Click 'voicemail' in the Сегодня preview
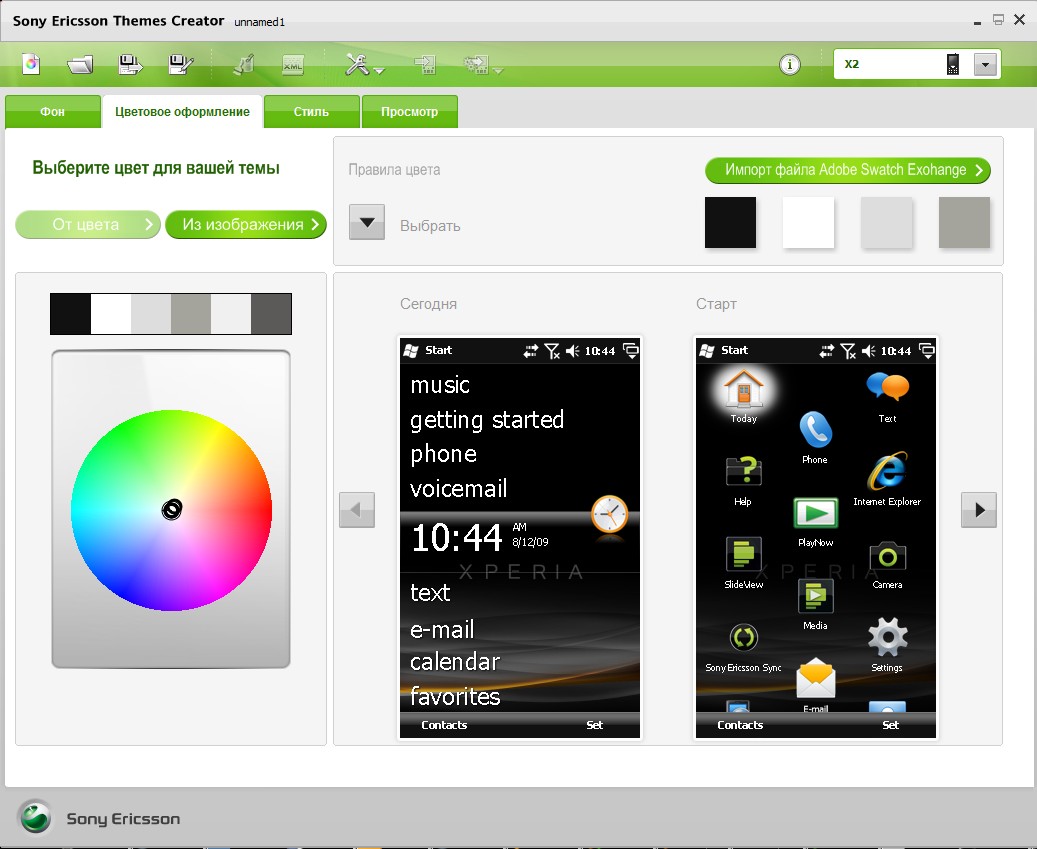1037x849 pixels. coord(458,489)
